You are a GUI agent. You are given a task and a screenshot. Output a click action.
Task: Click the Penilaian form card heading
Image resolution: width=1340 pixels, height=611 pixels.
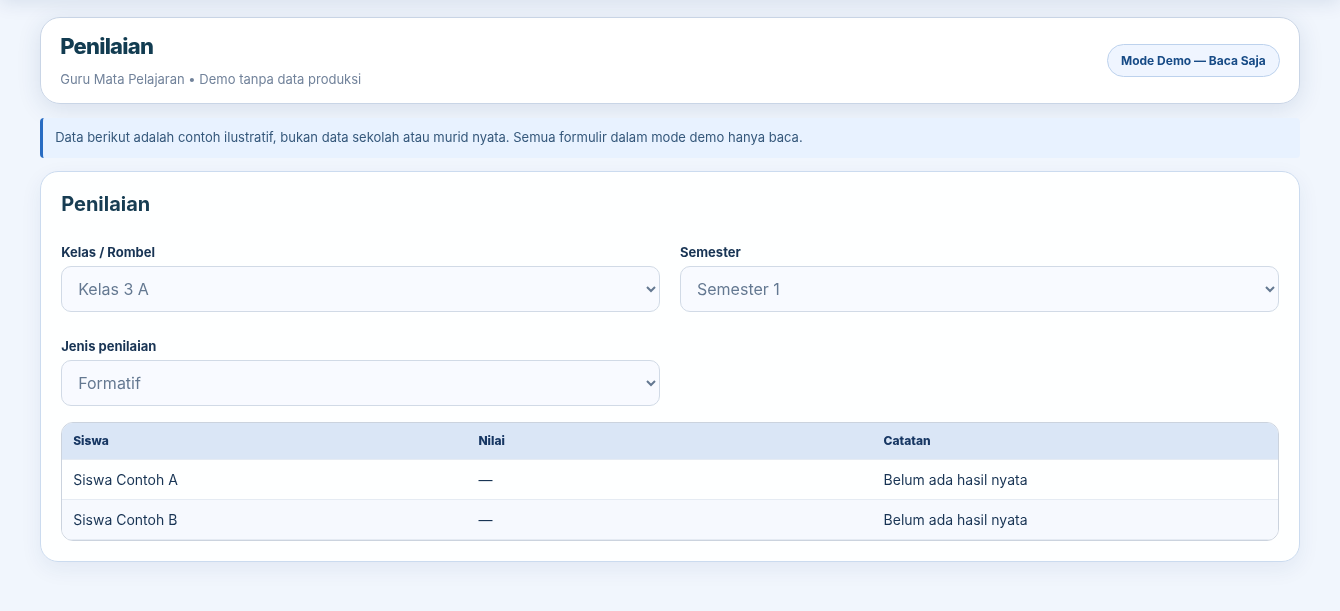(106, 204)
